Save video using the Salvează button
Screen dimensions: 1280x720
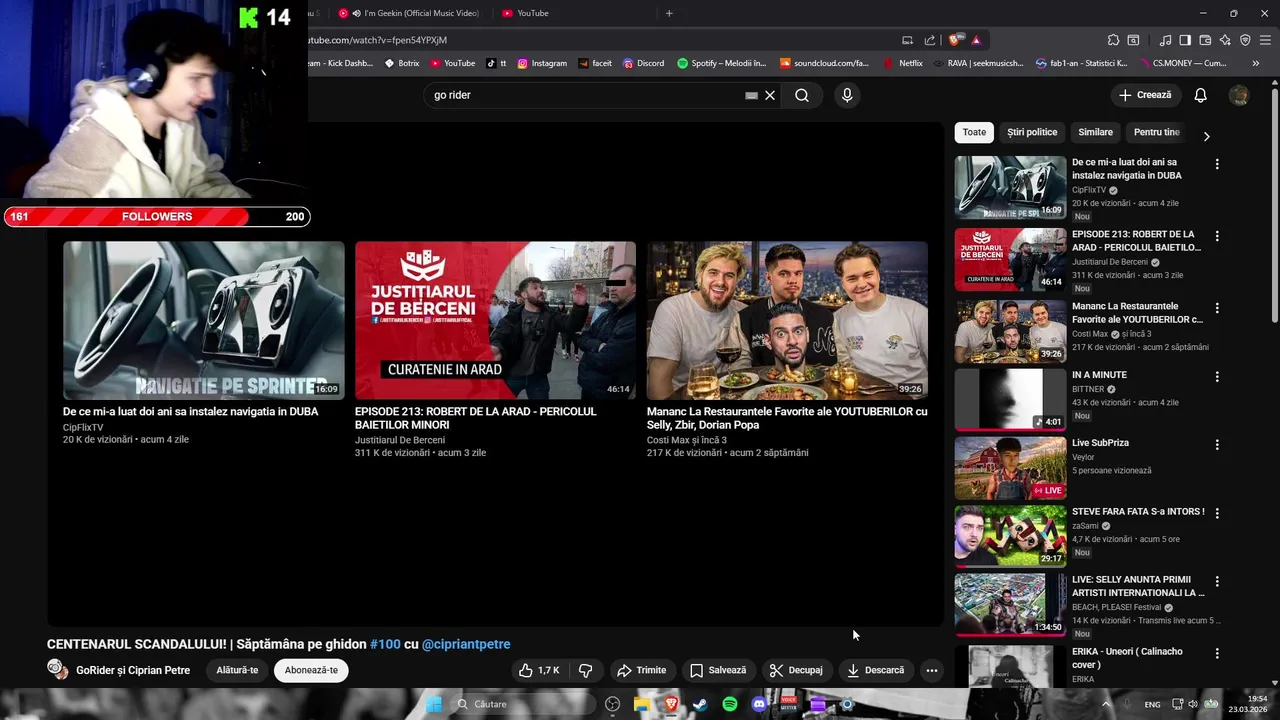coord(718,671)
